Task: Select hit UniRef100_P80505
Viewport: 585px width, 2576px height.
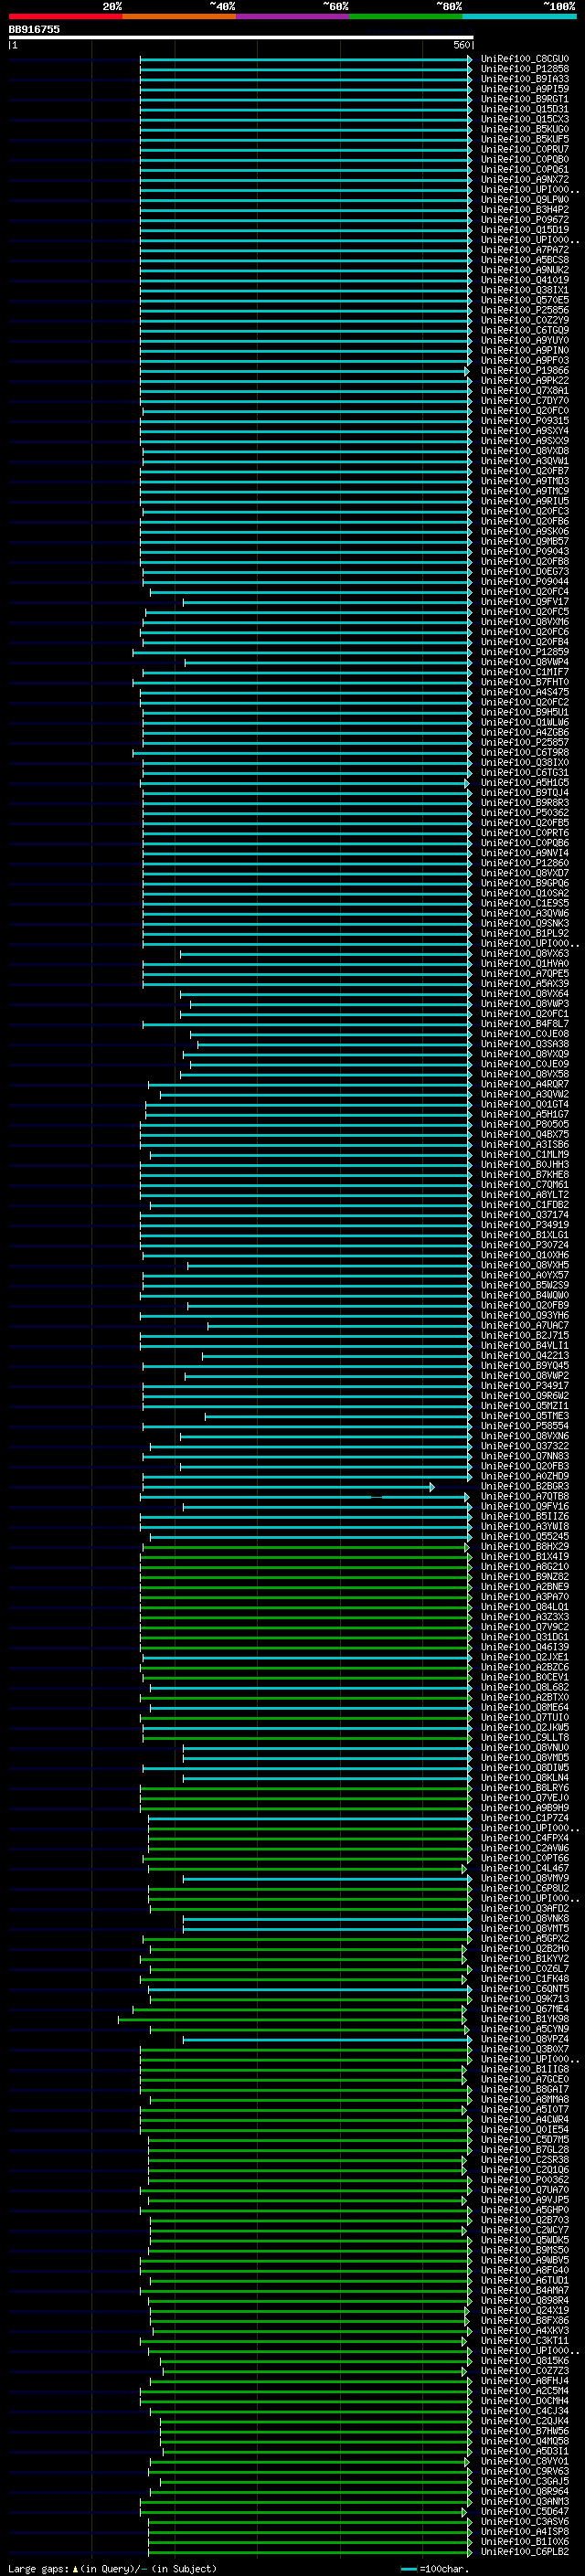Action: click(525, 1124)
